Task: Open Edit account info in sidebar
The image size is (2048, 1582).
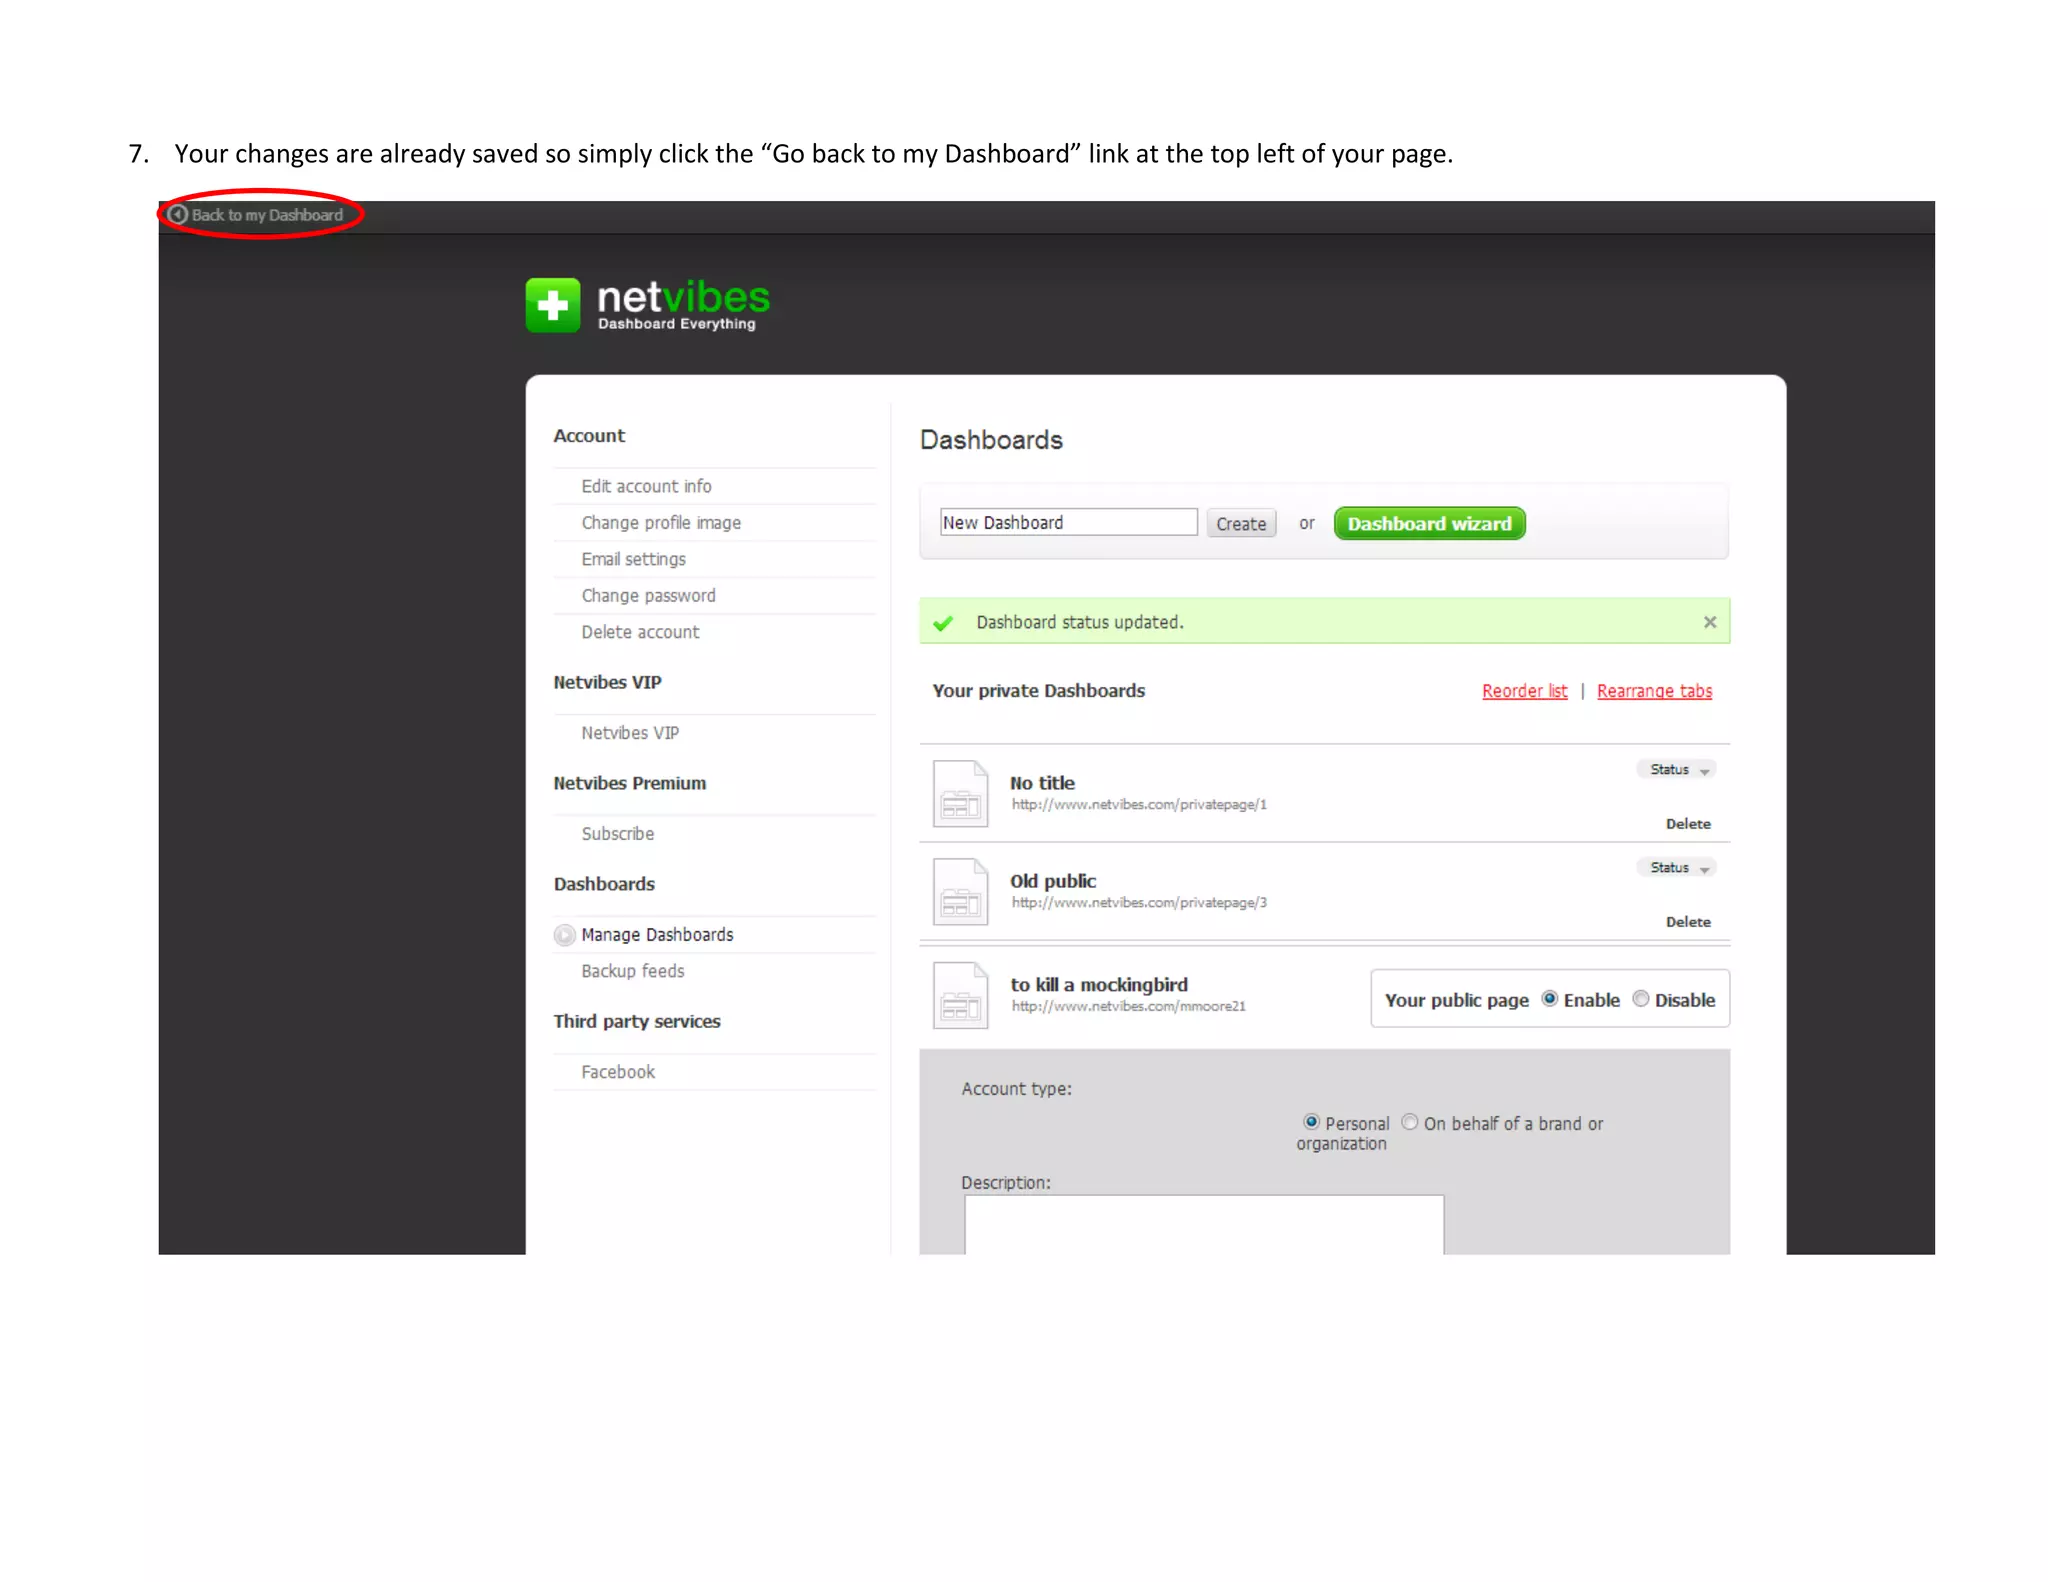Action: tap(646, 486)
